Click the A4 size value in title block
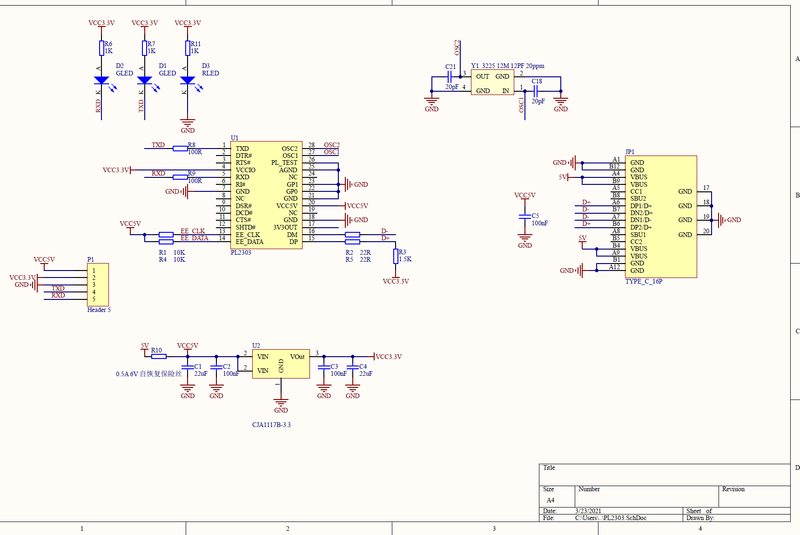 (551, 500)
